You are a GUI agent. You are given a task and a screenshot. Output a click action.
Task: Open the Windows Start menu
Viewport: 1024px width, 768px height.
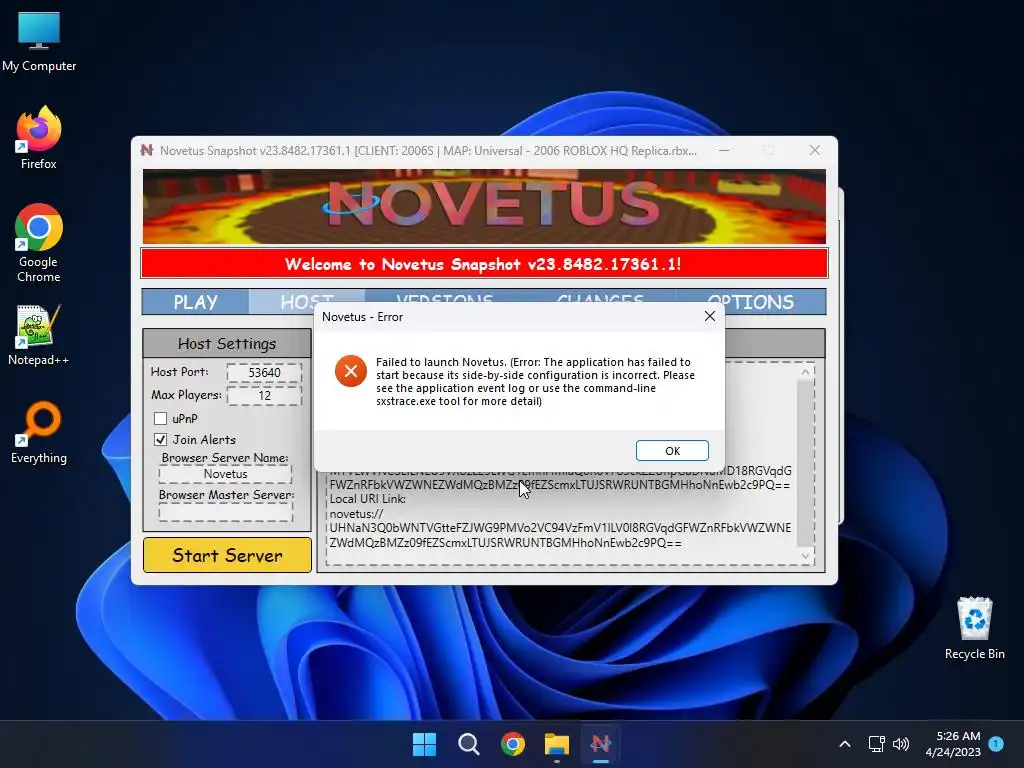424,744
